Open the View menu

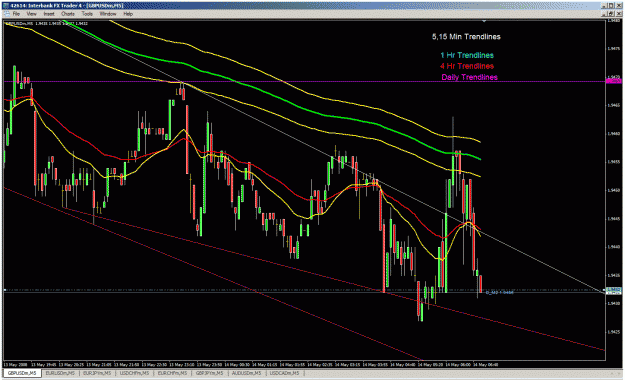pyautogui.click(x=31, y=14)
